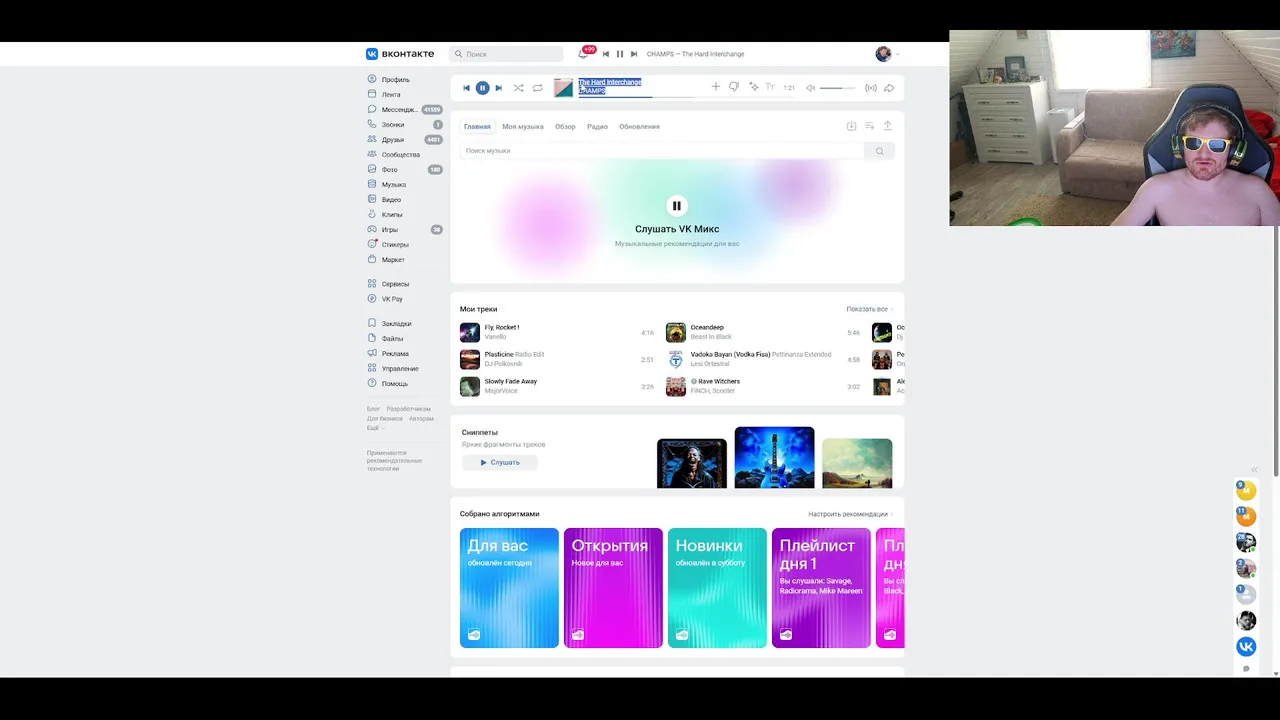Viewport: 1280px width, 720px height.
Task: Dislike the current track
Action: [x=733, y=87]
